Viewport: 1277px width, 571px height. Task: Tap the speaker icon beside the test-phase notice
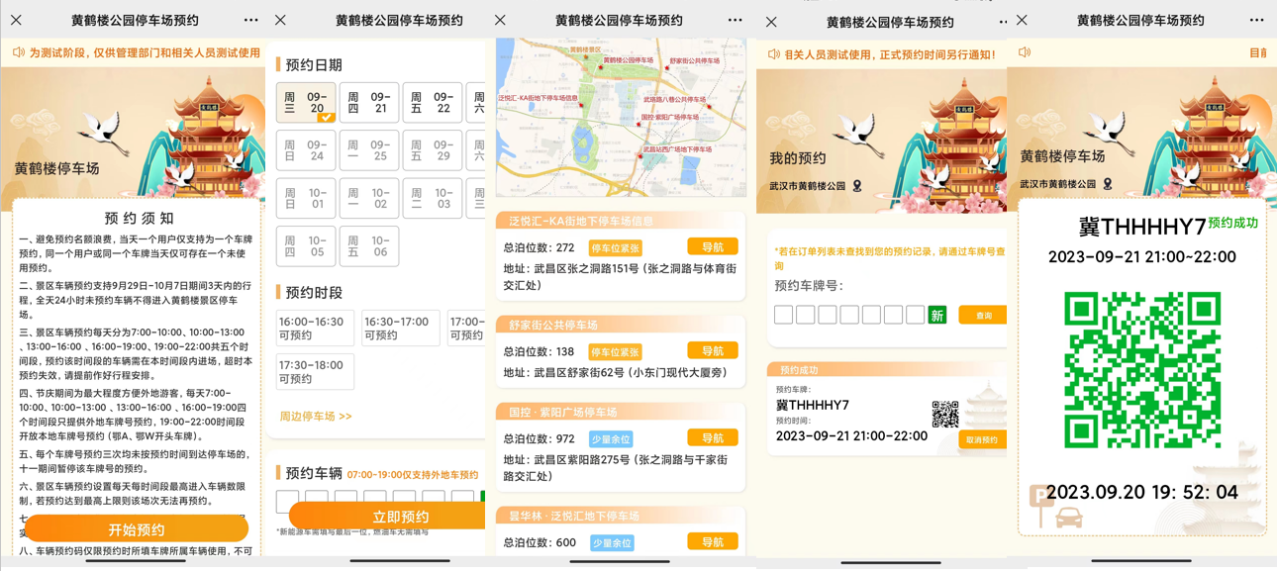pyautogui.click(x=19, y=53)
